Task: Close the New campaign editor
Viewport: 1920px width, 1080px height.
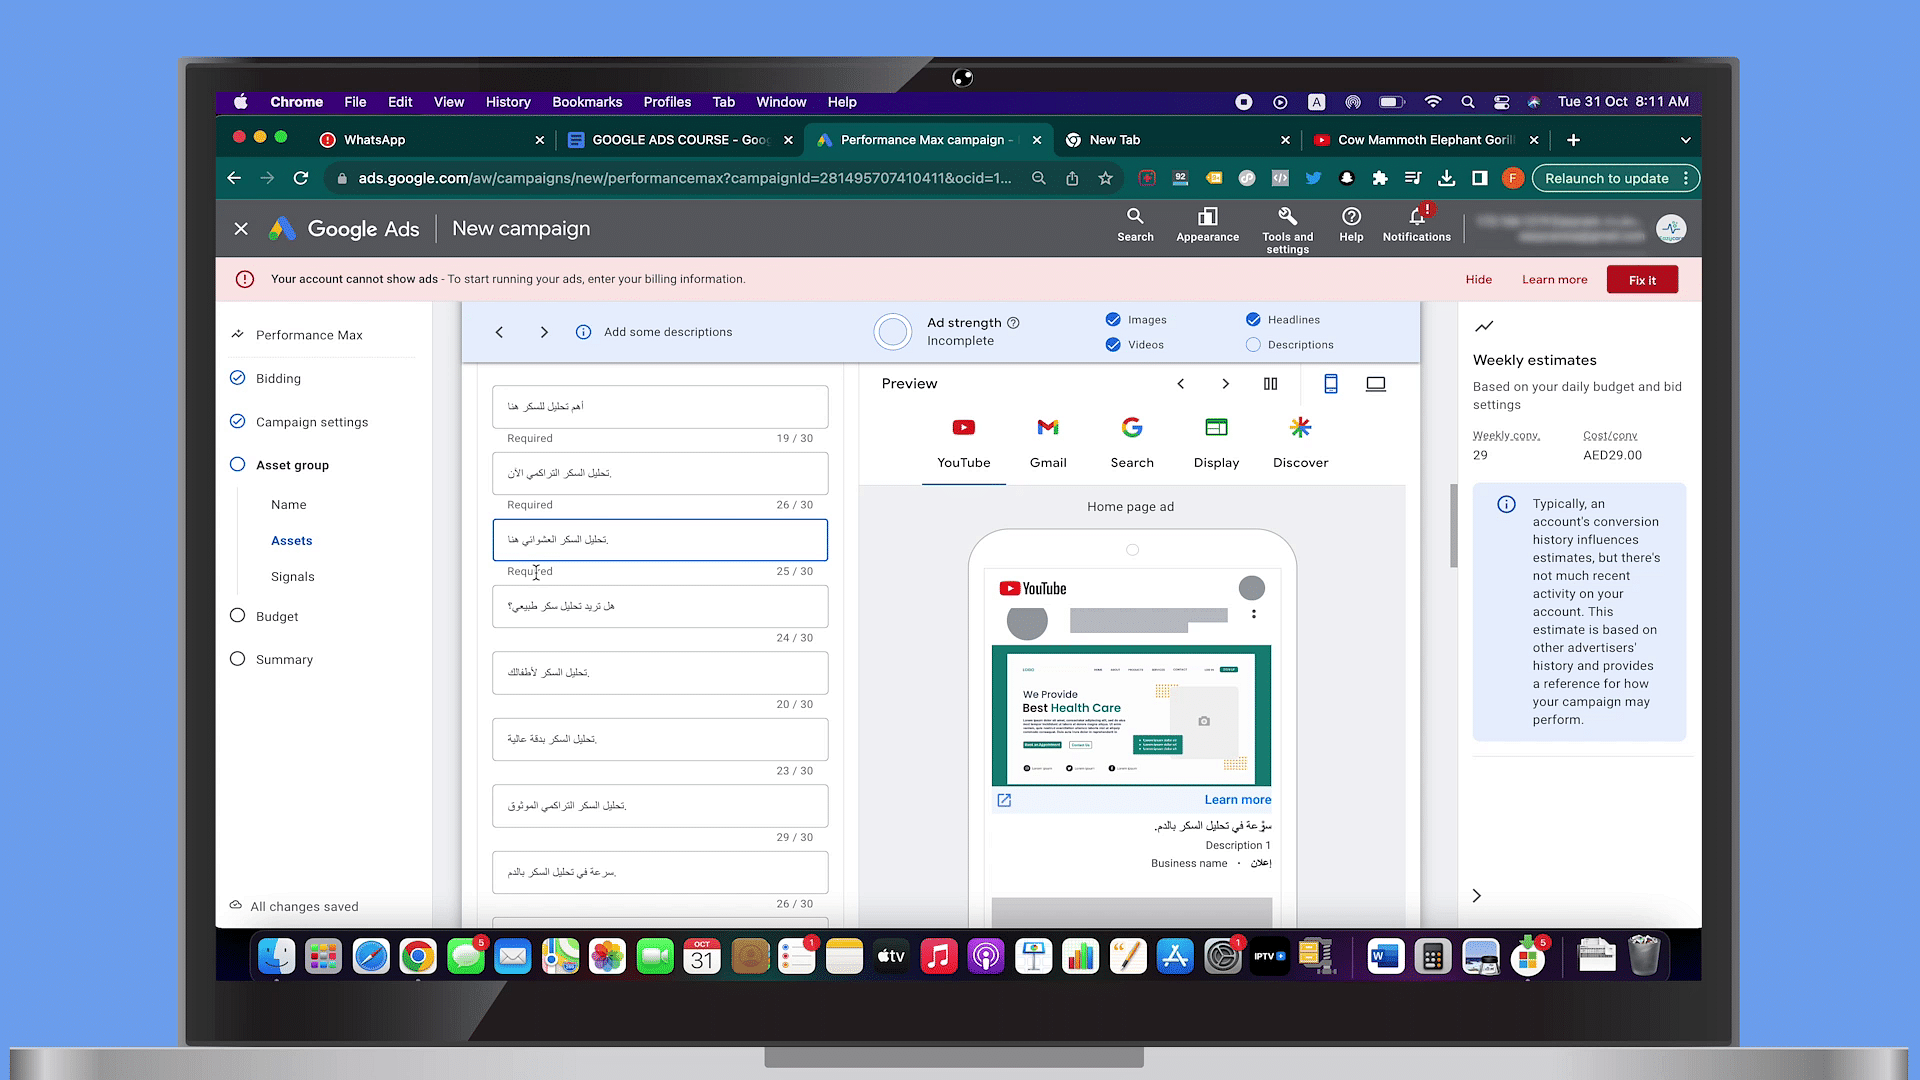Action: (241, 229)
